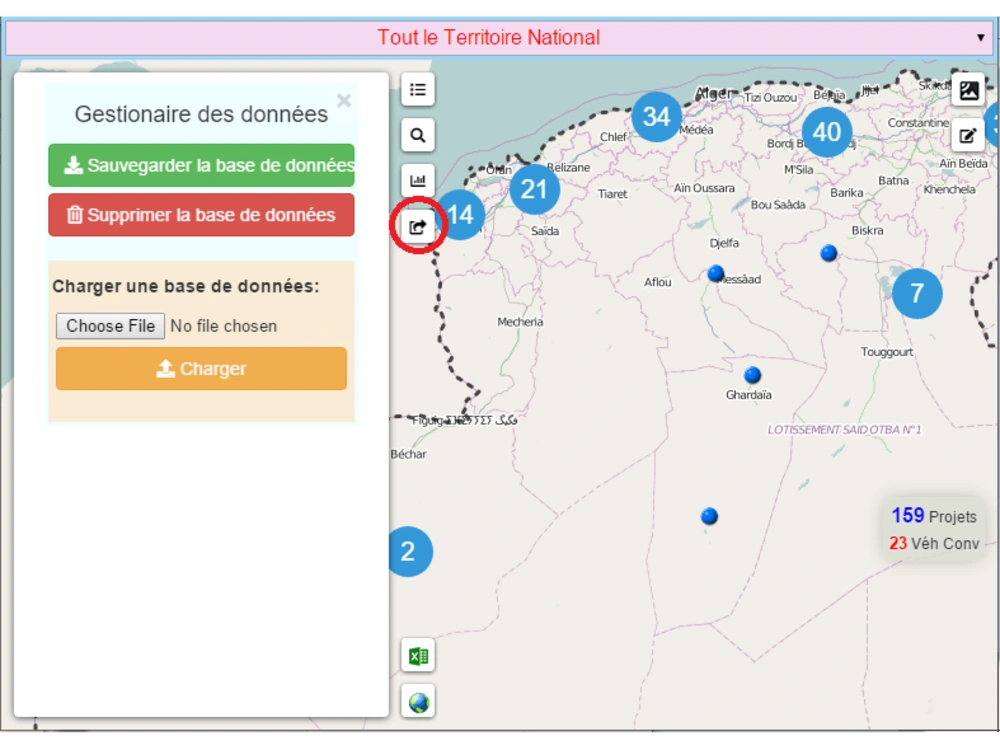The height and width of the screenshot is (750, 1000).
Task: Click the Touggourt map label
Action: click(x=886, y=352)
